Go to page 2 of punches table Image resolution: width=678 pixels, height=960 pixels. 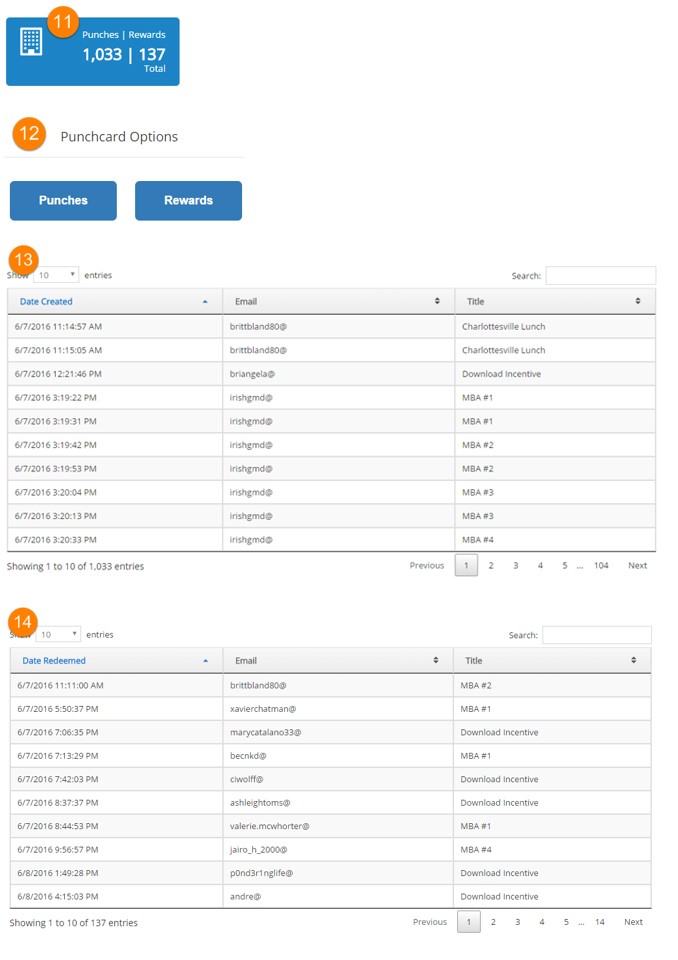point(491,565)
